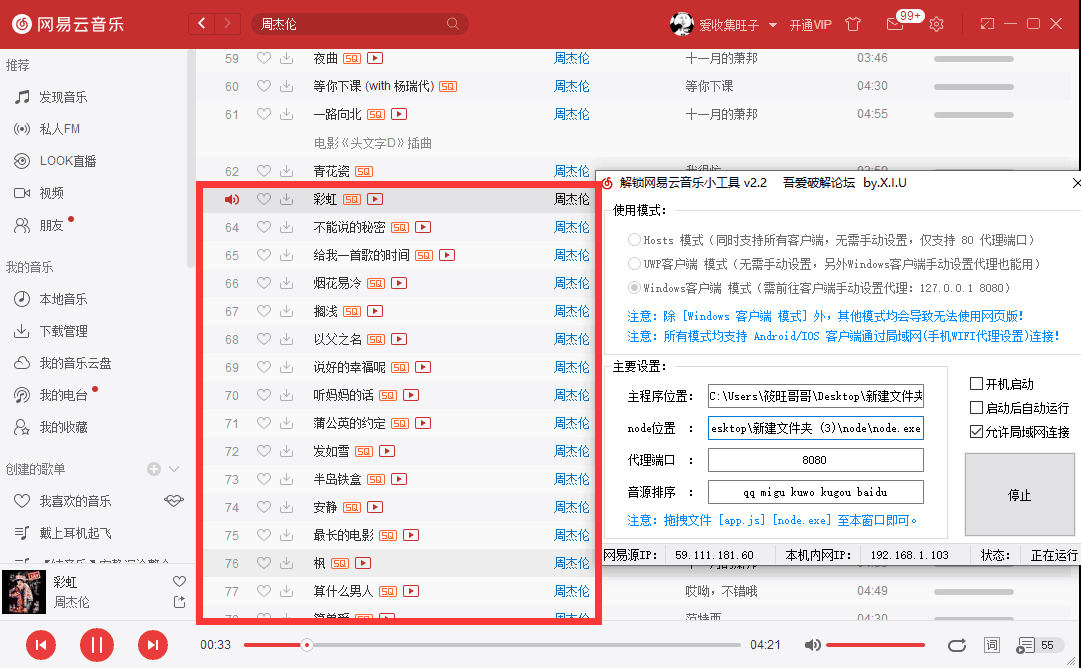Click the 代理端口 field showing 8080

tap(816, 460)
